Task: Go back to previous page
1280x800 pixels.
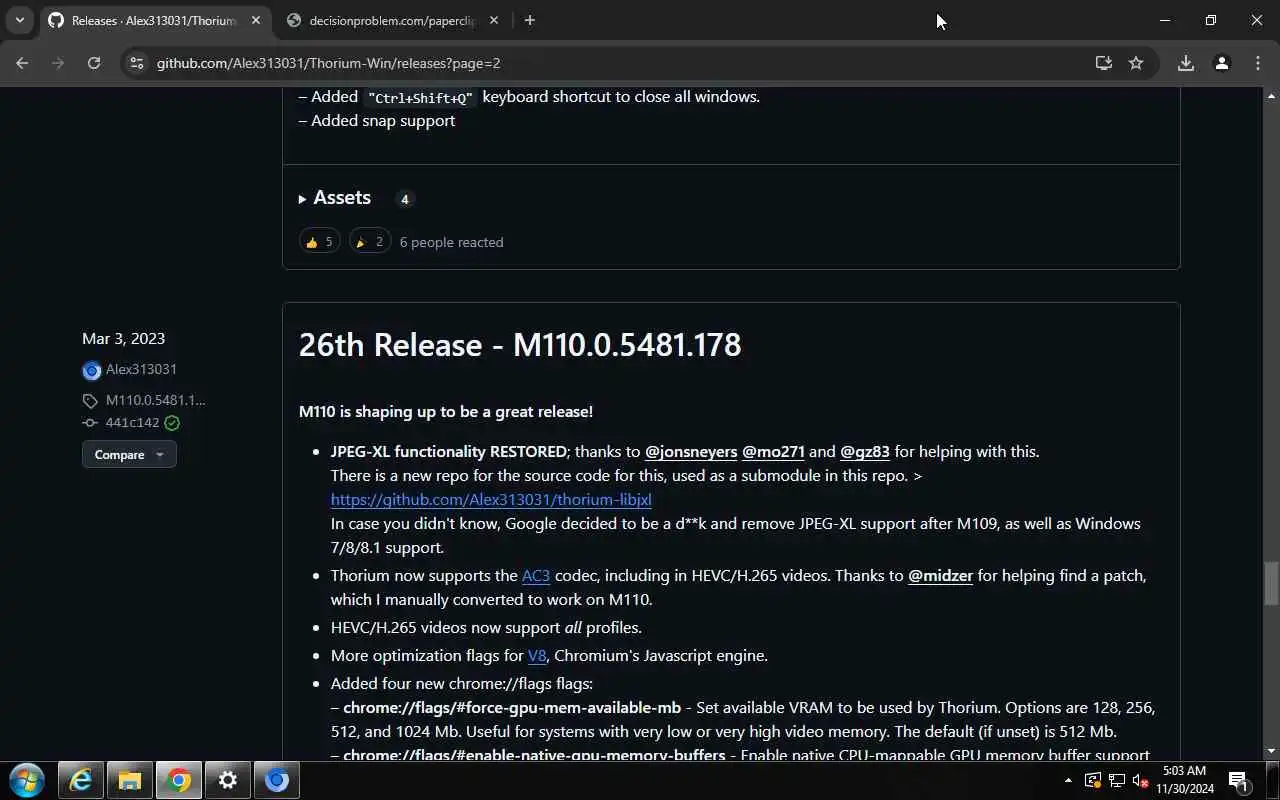Action: (22, 63)
